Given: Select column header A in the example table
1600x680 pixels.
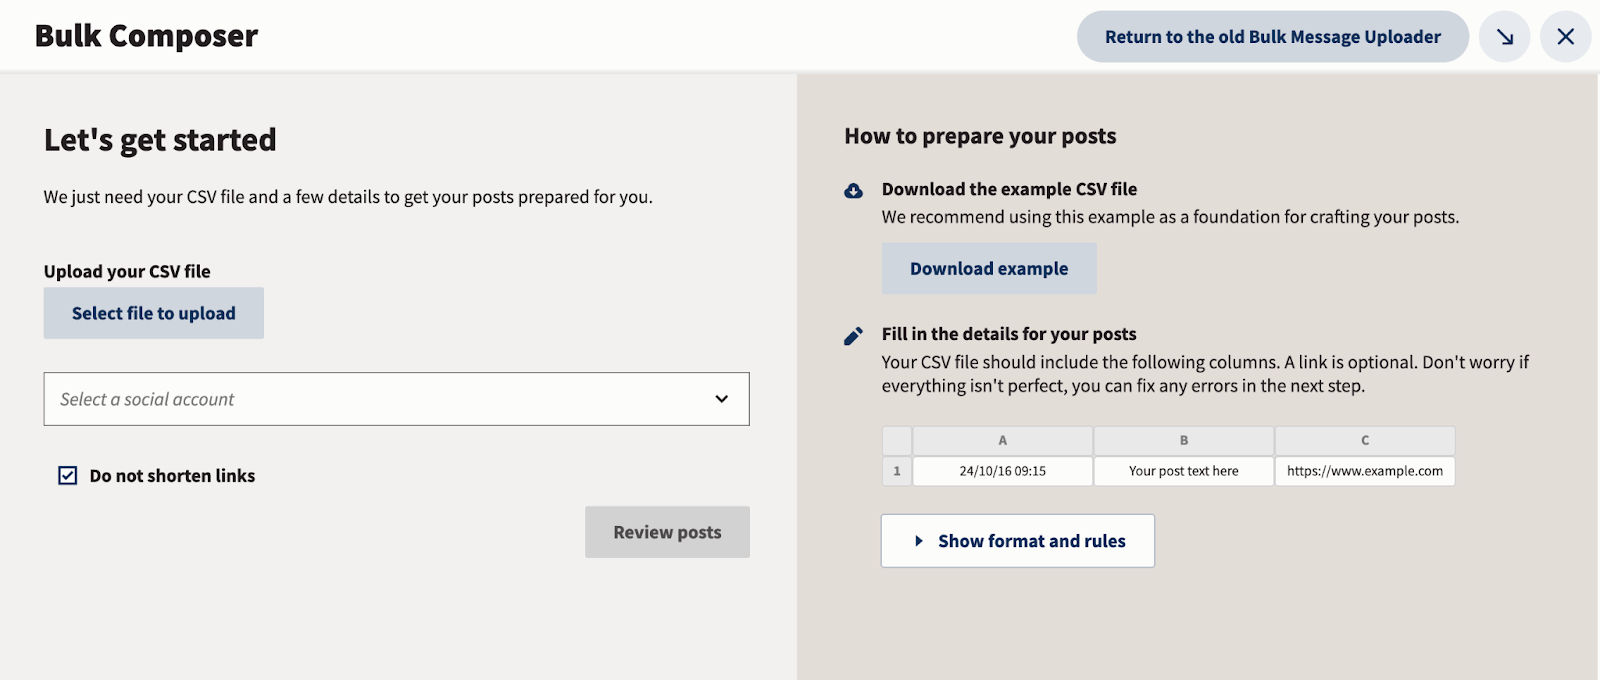Looking at the screenshot, I should (1002, 440).
